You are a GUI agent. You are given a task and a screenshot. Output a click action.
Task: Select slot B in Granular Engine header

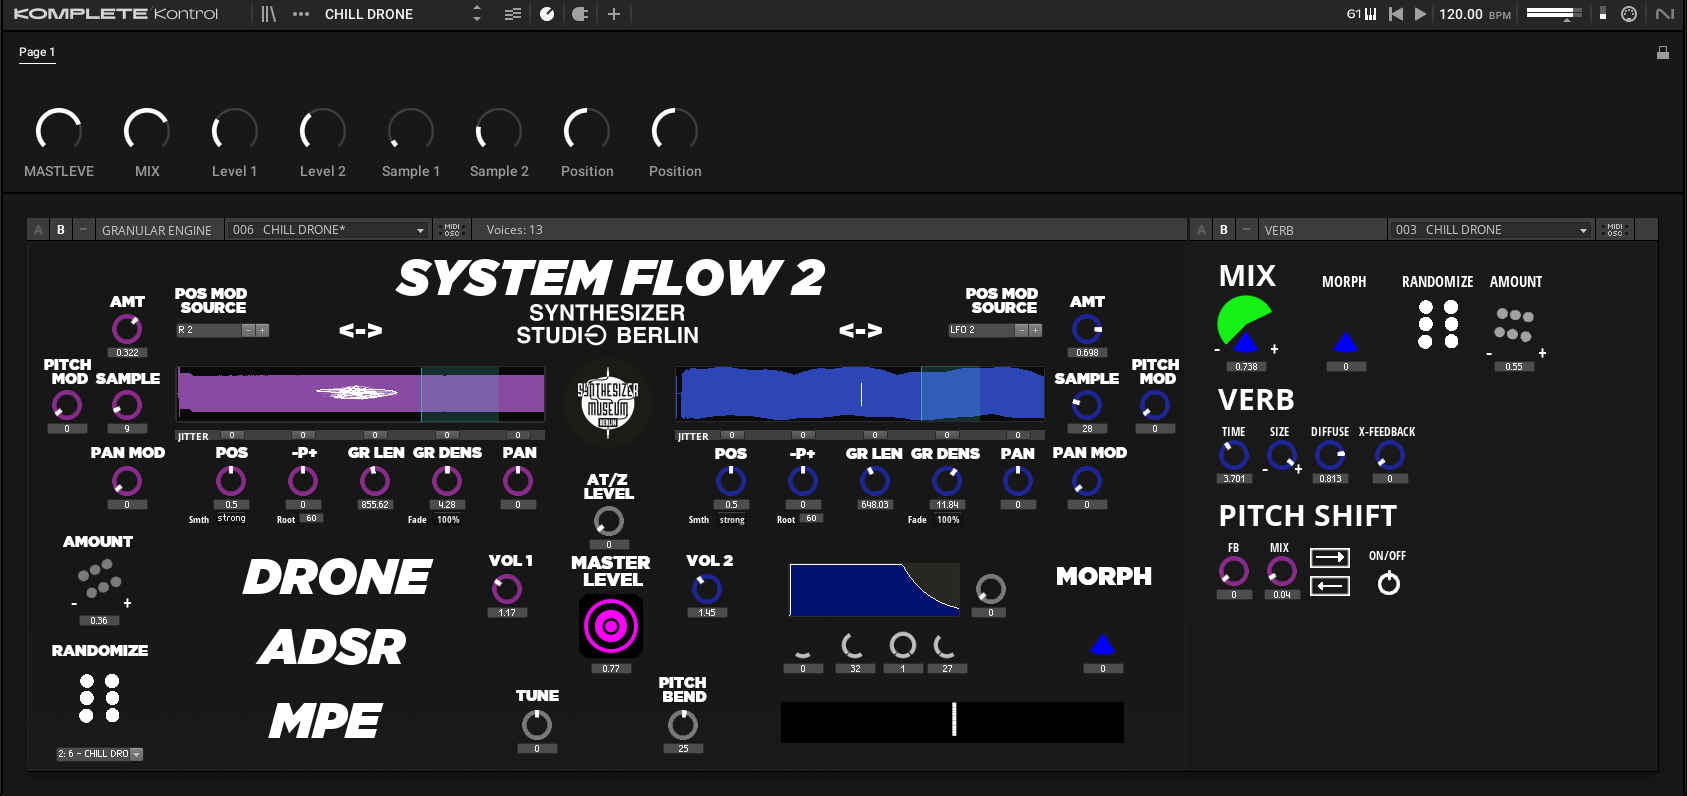point(61,230)
